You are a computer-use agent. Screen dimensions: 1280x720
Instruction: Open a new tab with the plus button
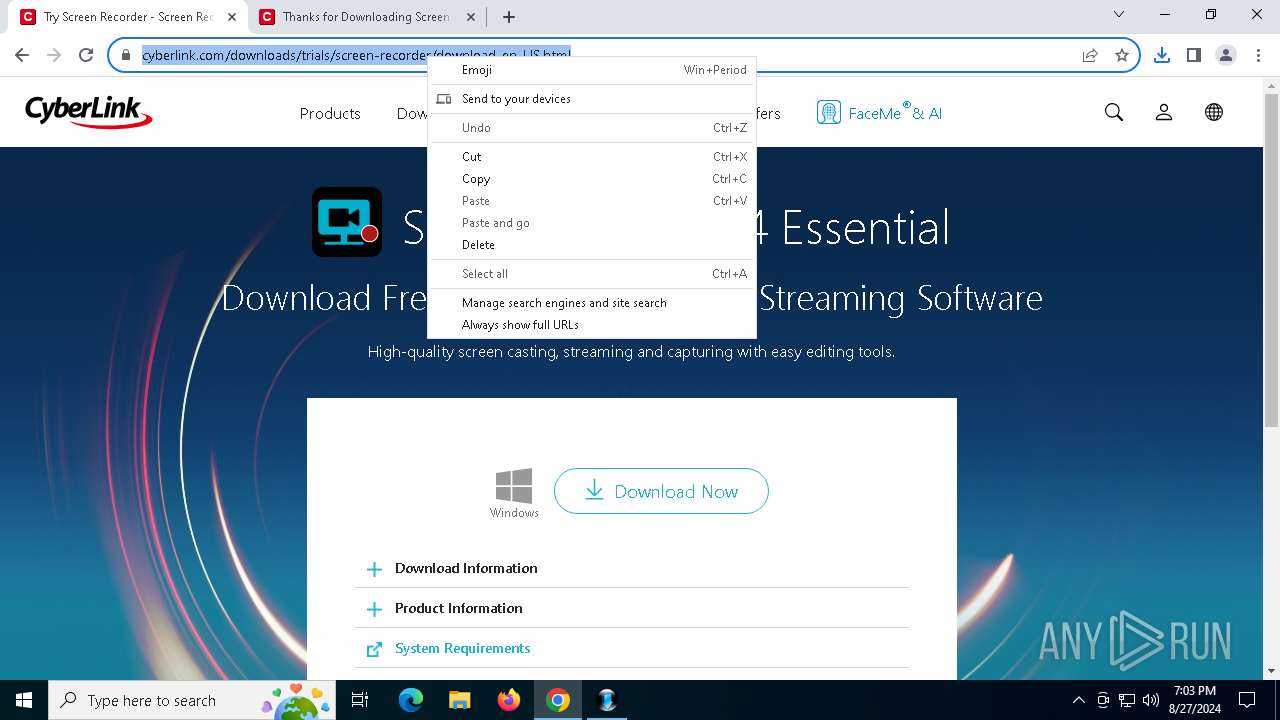(509, 17)
